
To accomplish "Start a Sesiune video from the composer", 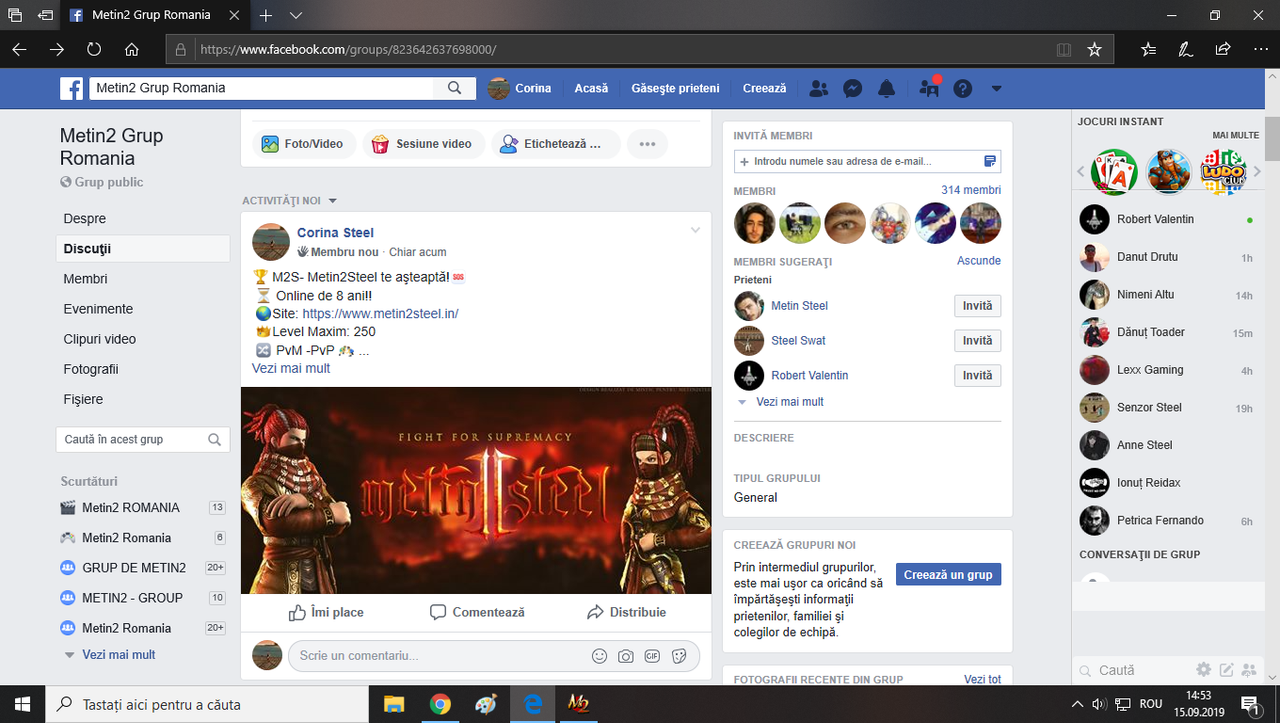I will [x=423, y=144].
